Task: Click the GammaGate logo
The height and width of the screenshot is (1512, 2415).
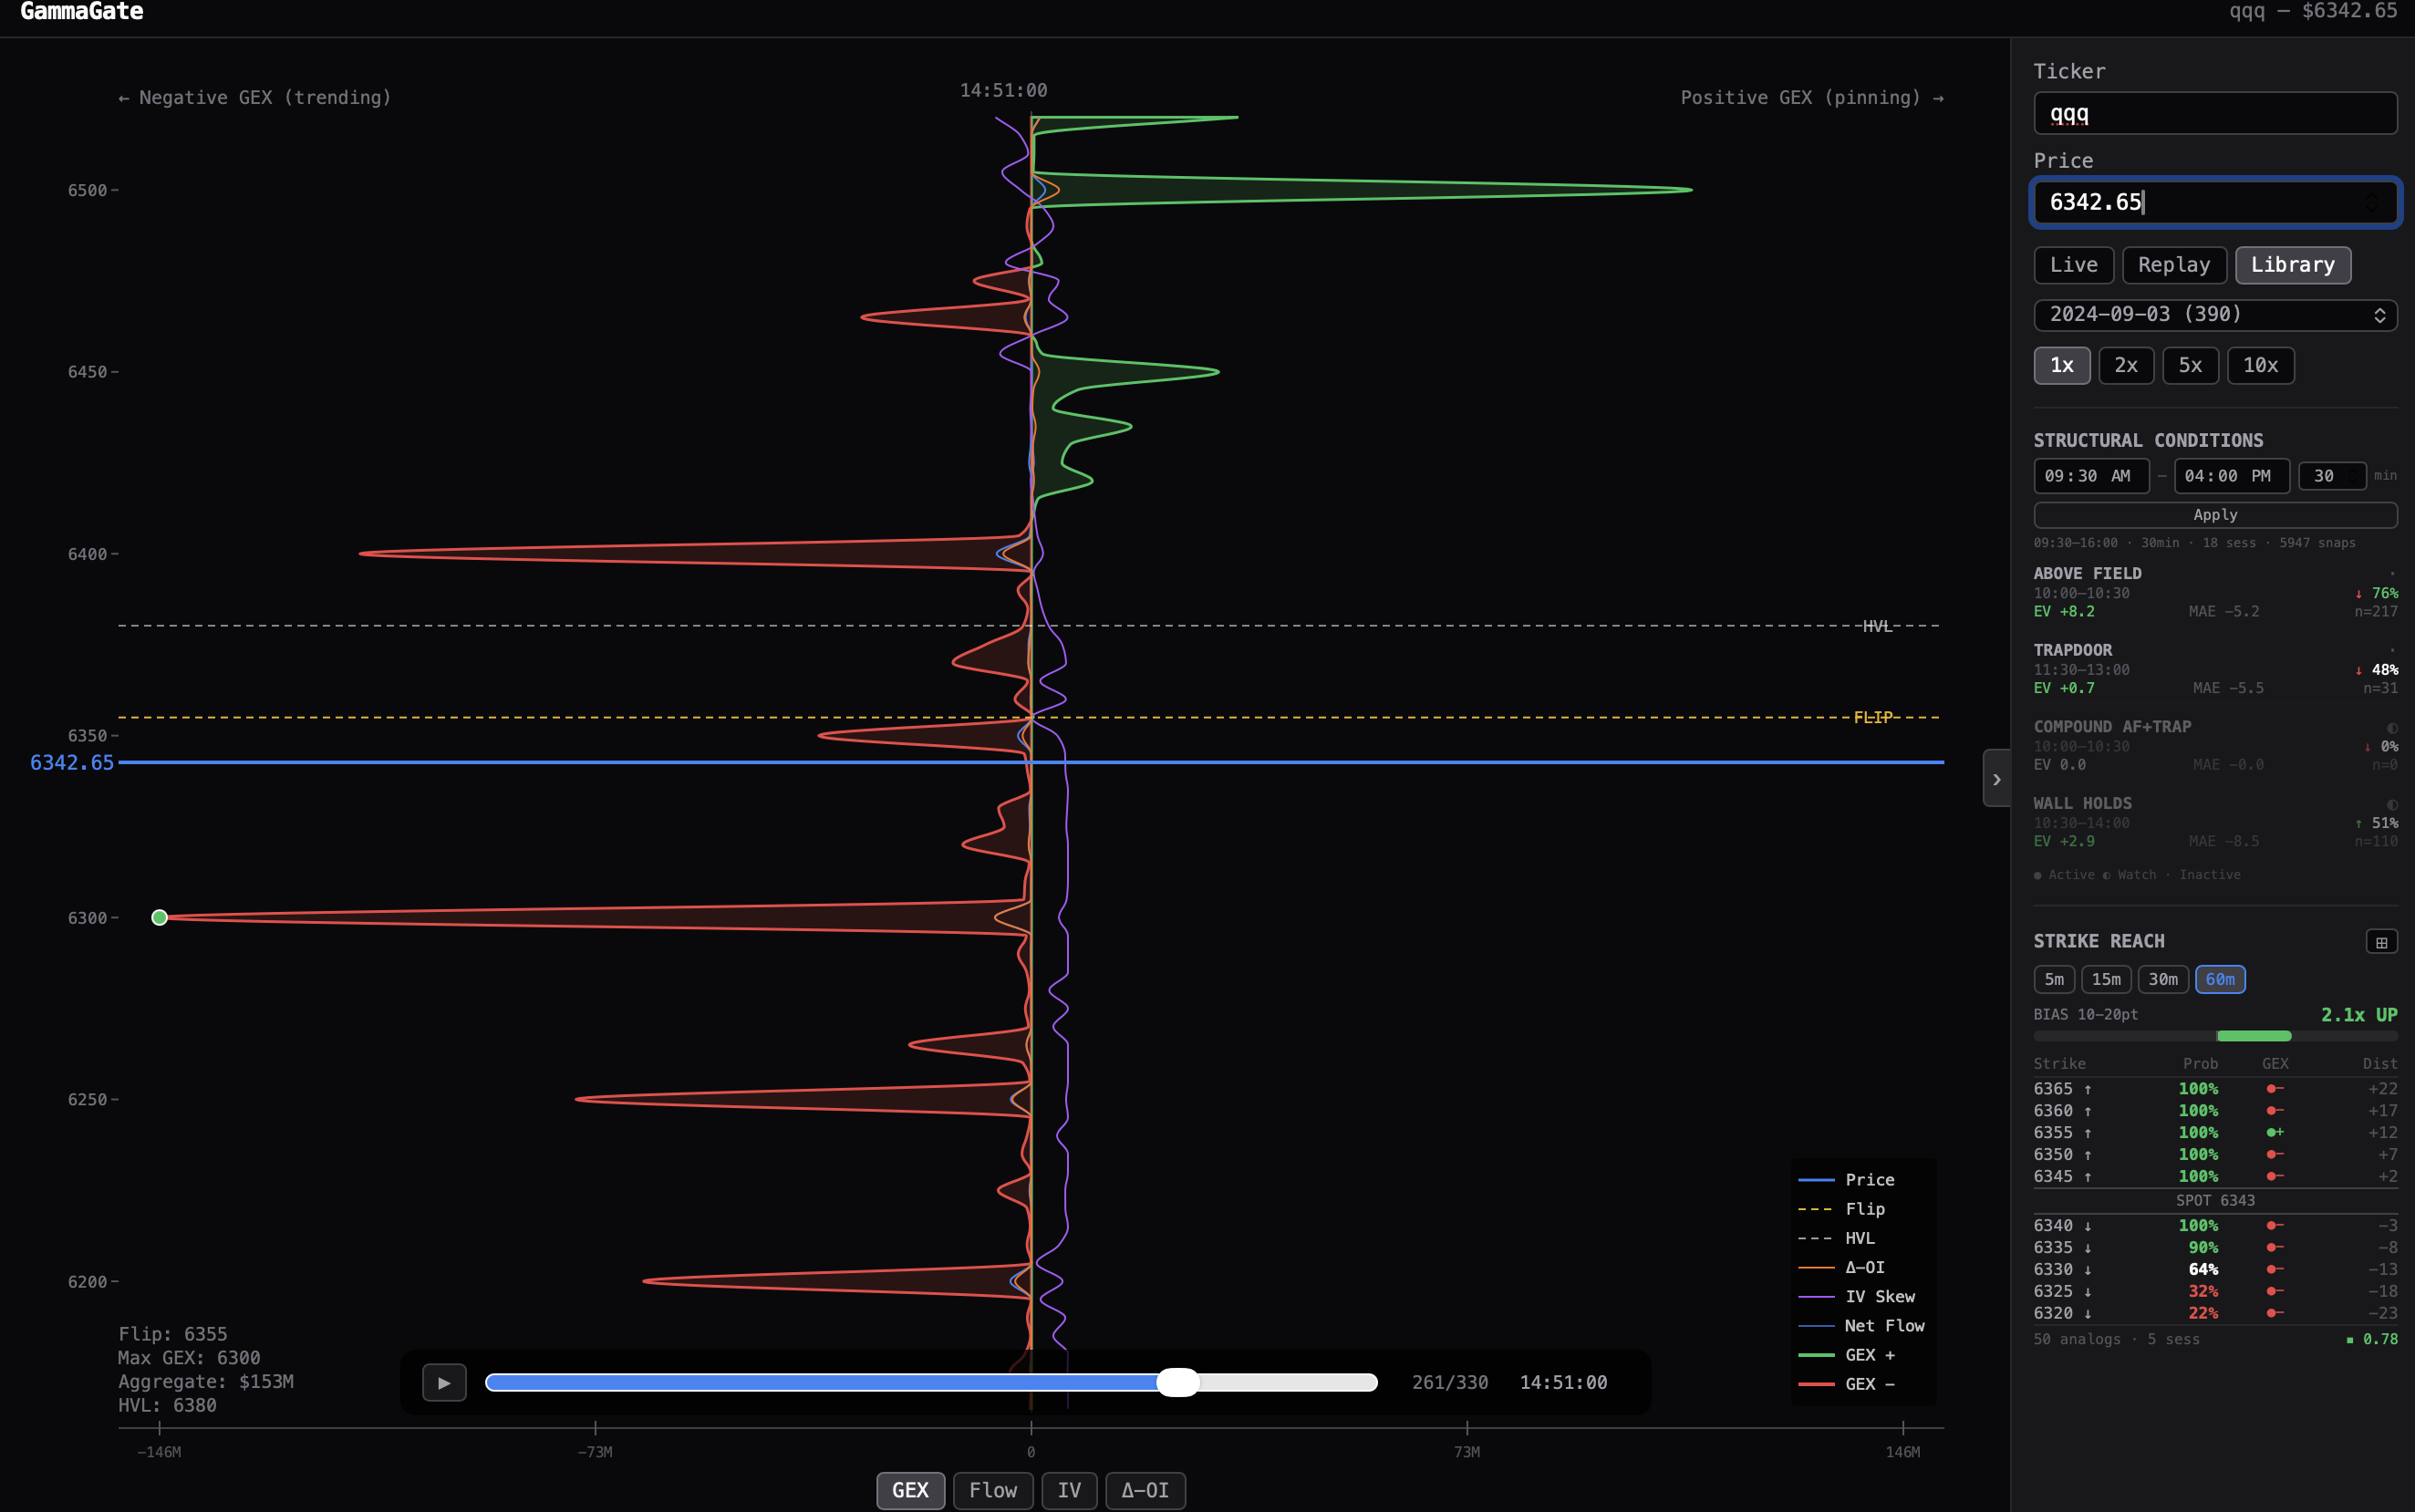Action: [x=83, y=13]
